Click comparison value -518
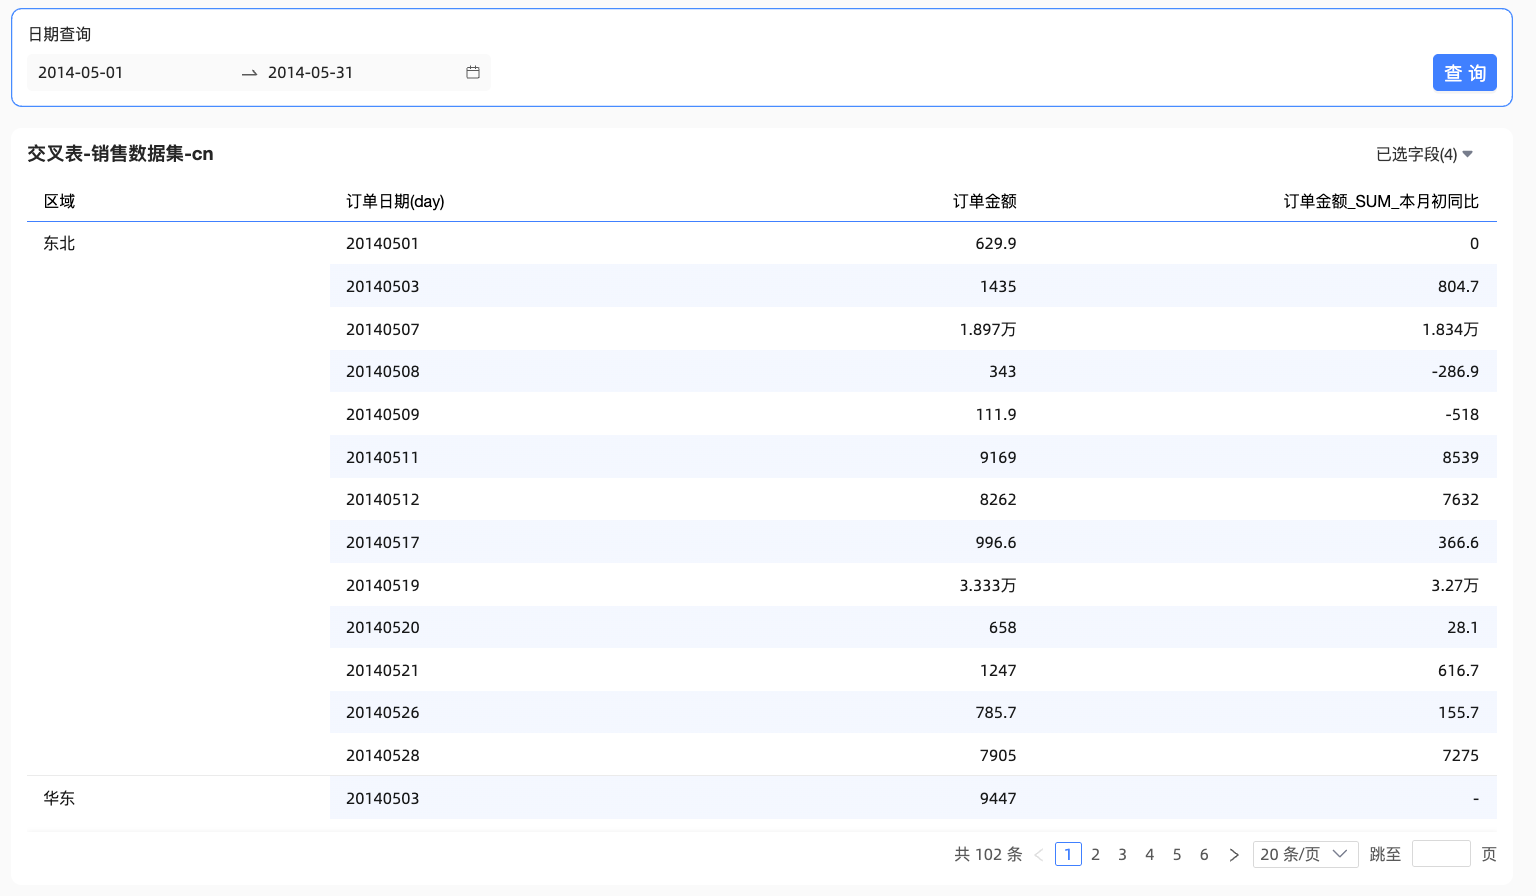The width and height of the screenshot is (1536, 896). point(1462,414)
